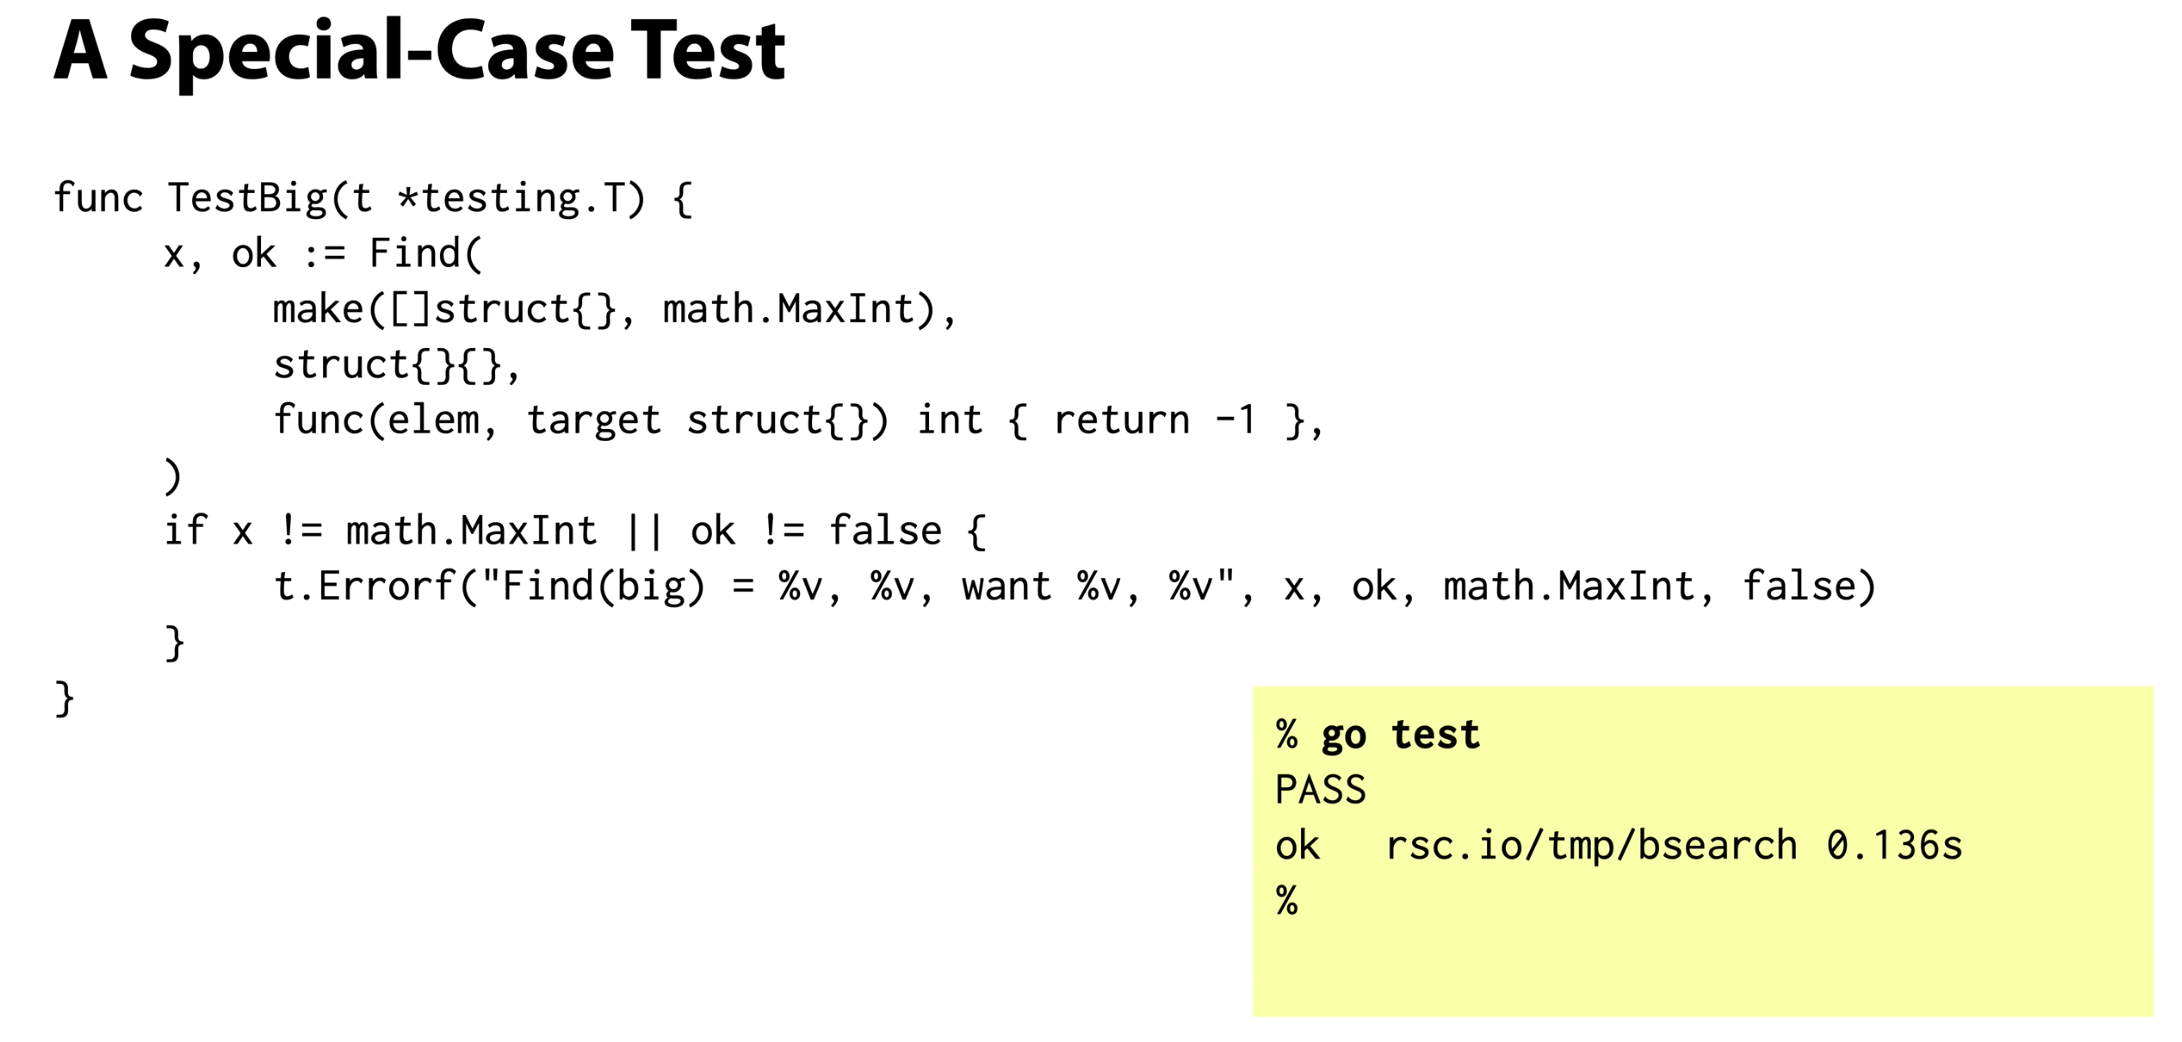Click the 'if x != math.MaxInt' condition
Image resolution: width=2182 pixels, height=1042 pixels.
coord(380,531)
